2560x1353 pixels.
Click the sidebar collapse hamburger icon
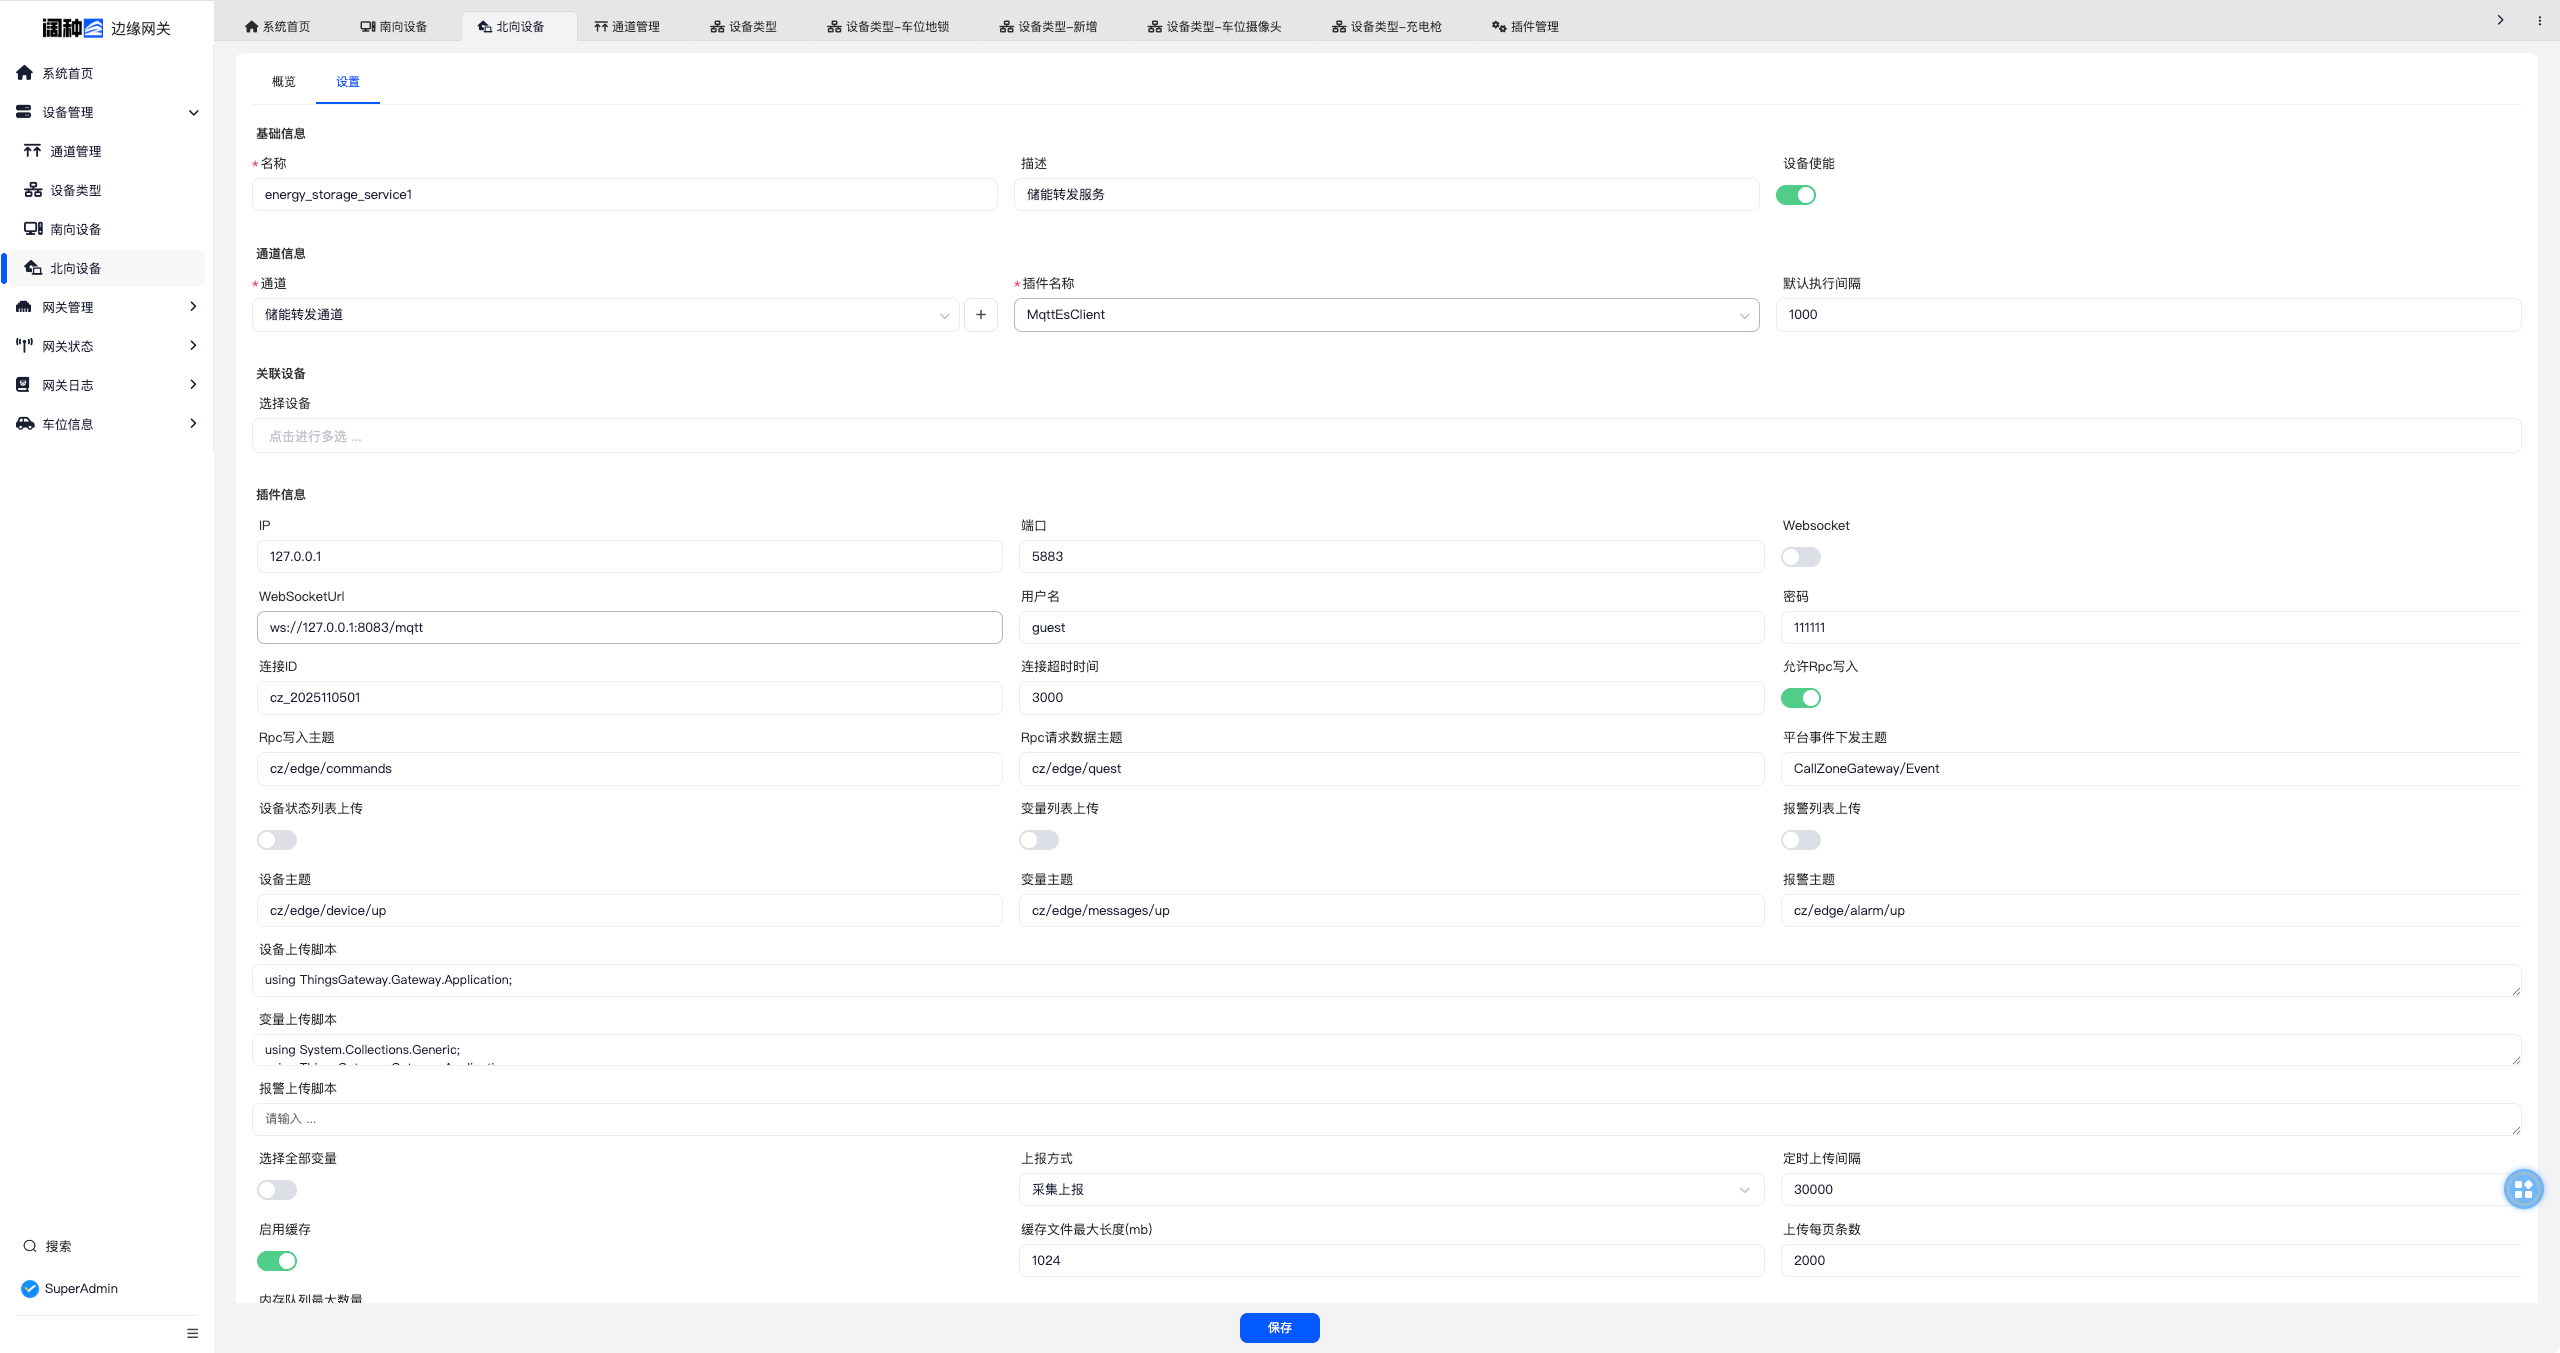pos(192,1333)
